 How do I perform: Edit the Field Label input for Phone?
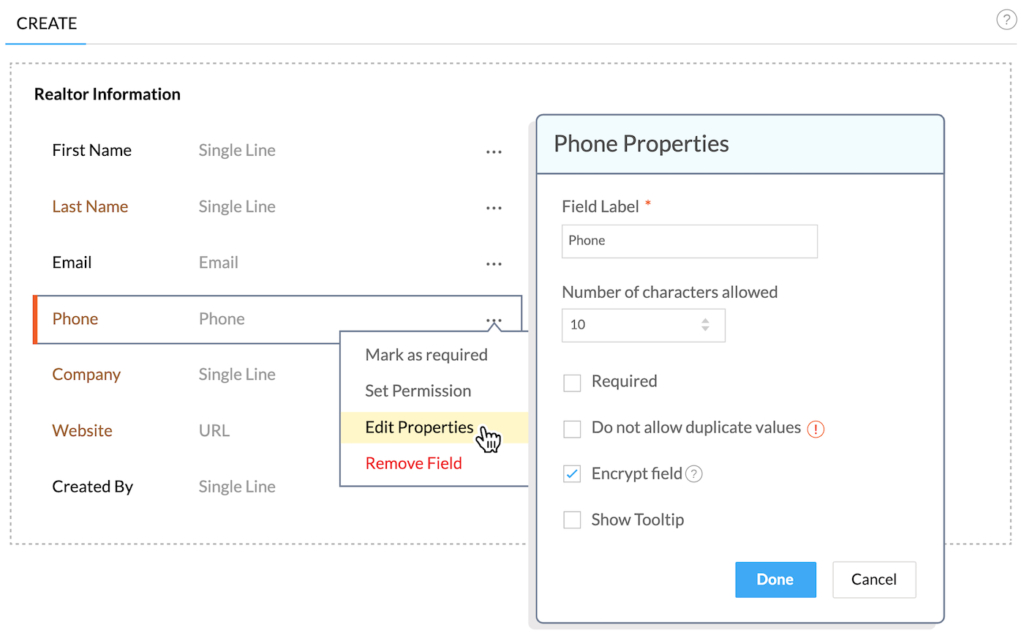(x=689, y=241)
